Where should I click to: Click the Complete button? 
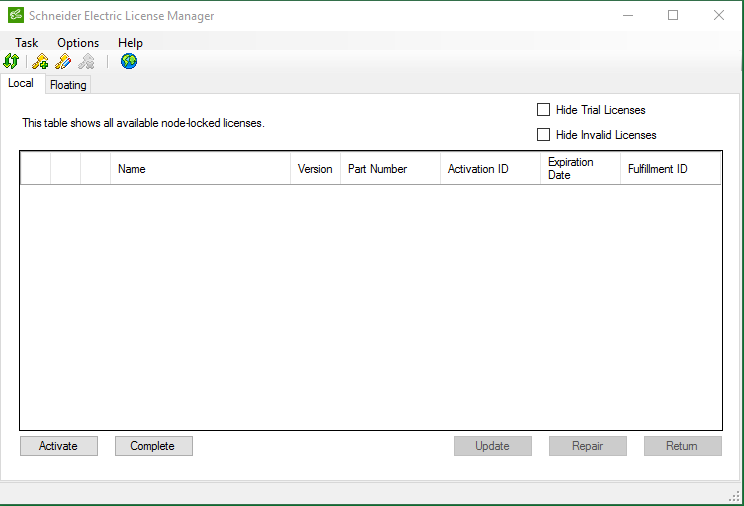[x=154, y=446]
